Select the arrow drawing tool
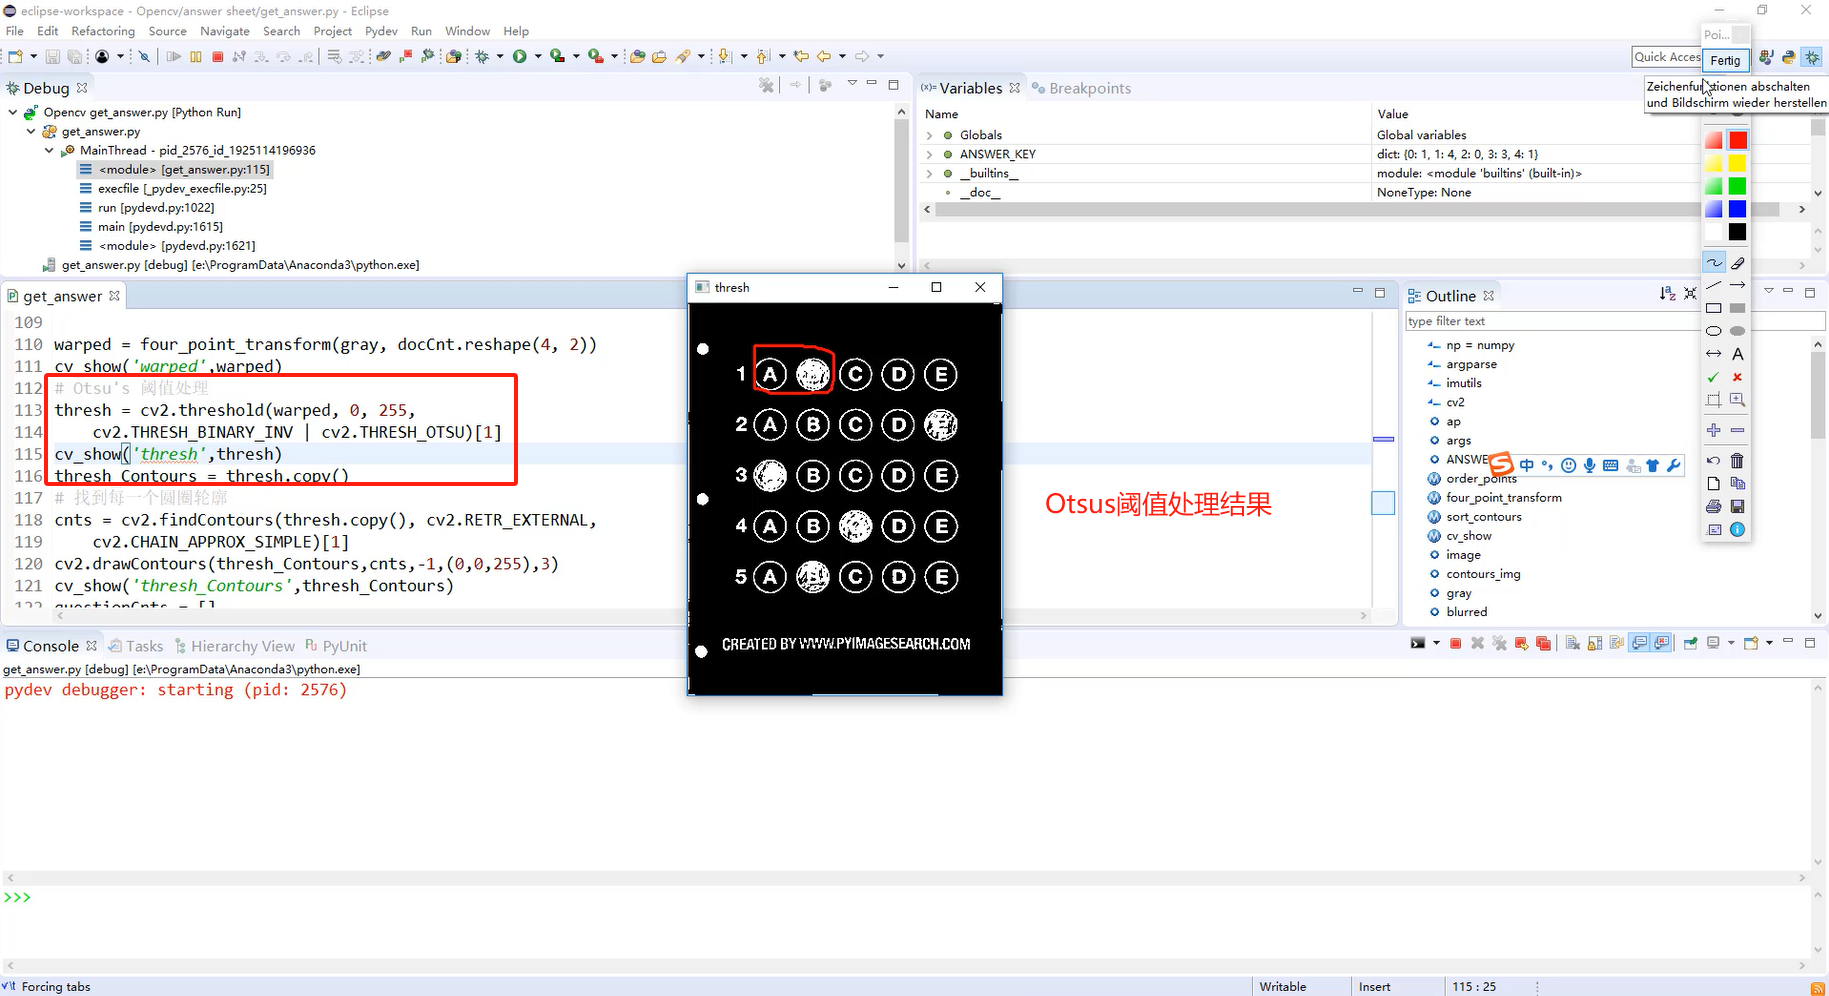The height and width of the screenshot is (996, 1829). (x=1738, y=285)
